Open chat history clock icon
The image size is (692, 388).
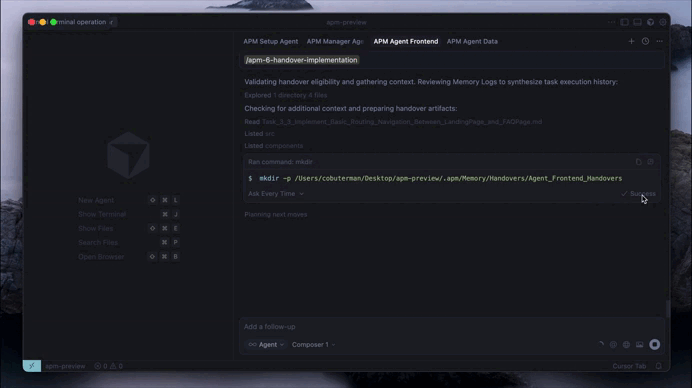[645, 41]
